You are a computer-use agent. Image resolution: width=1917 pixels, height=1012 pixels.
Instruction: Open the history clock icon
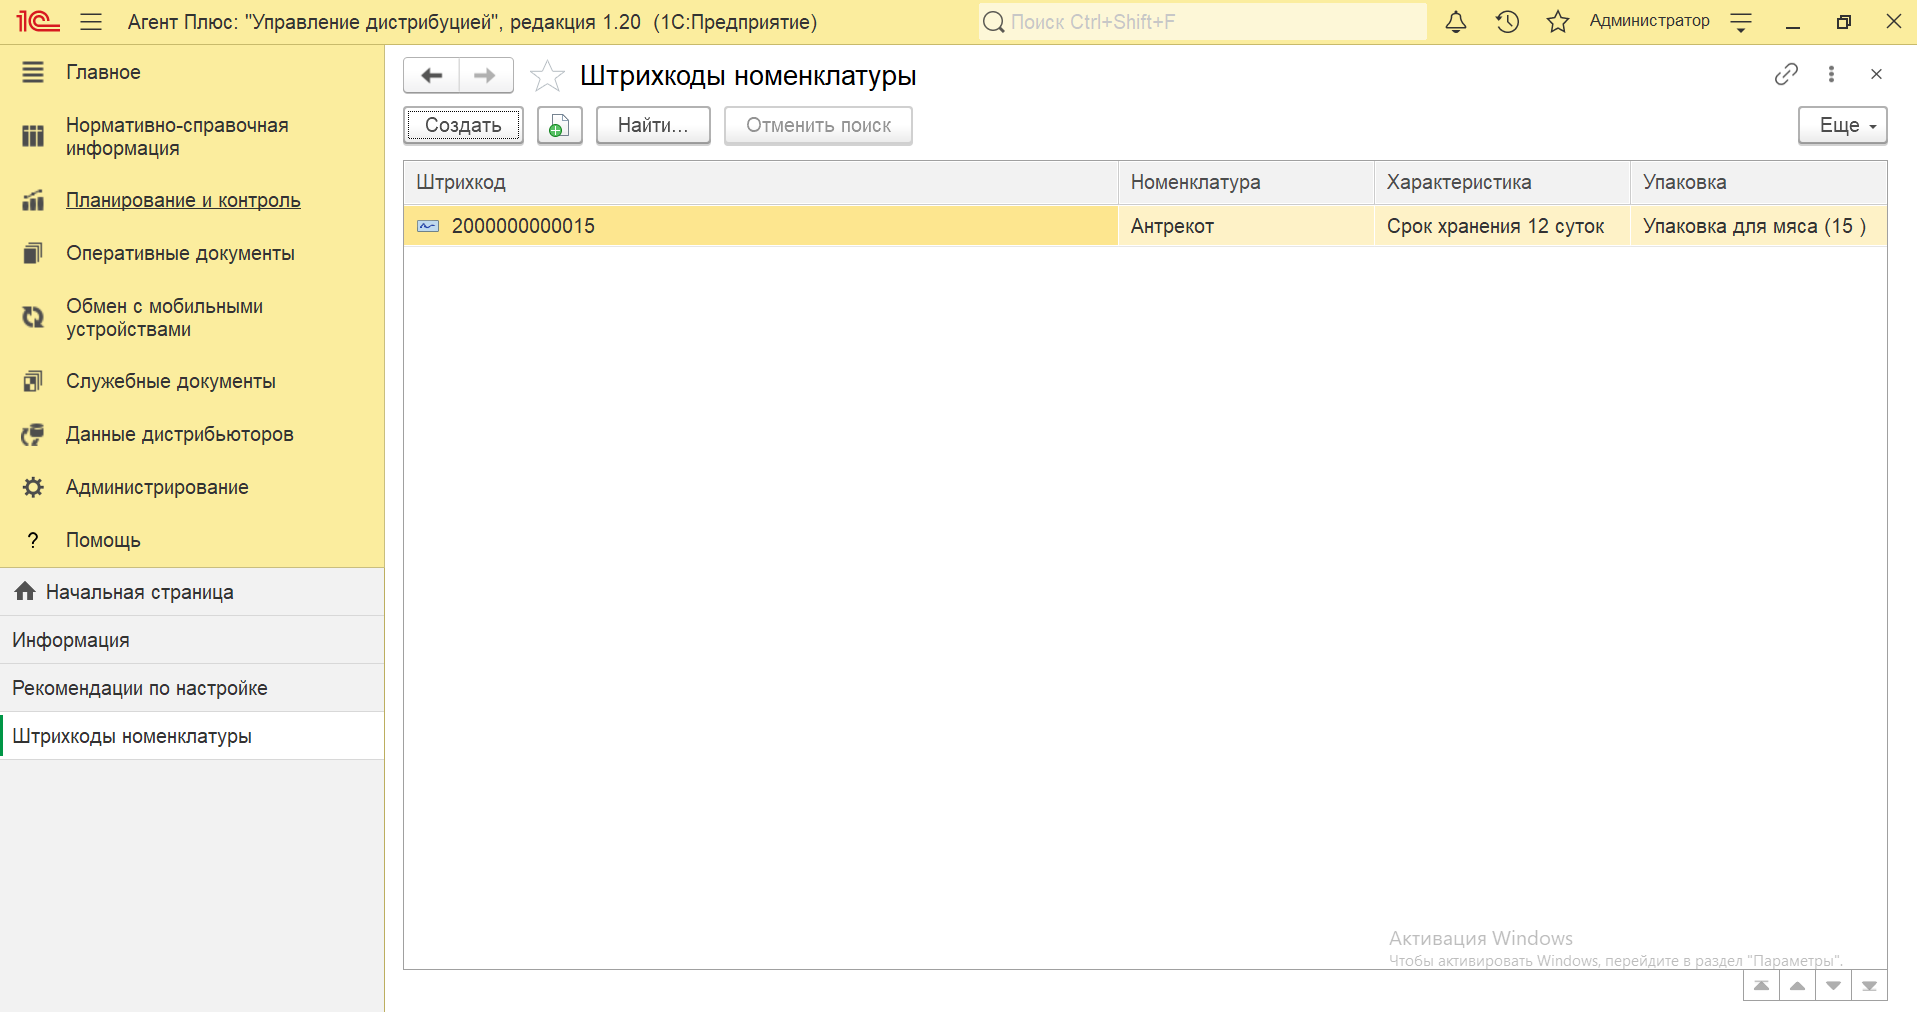point(1507,22)
